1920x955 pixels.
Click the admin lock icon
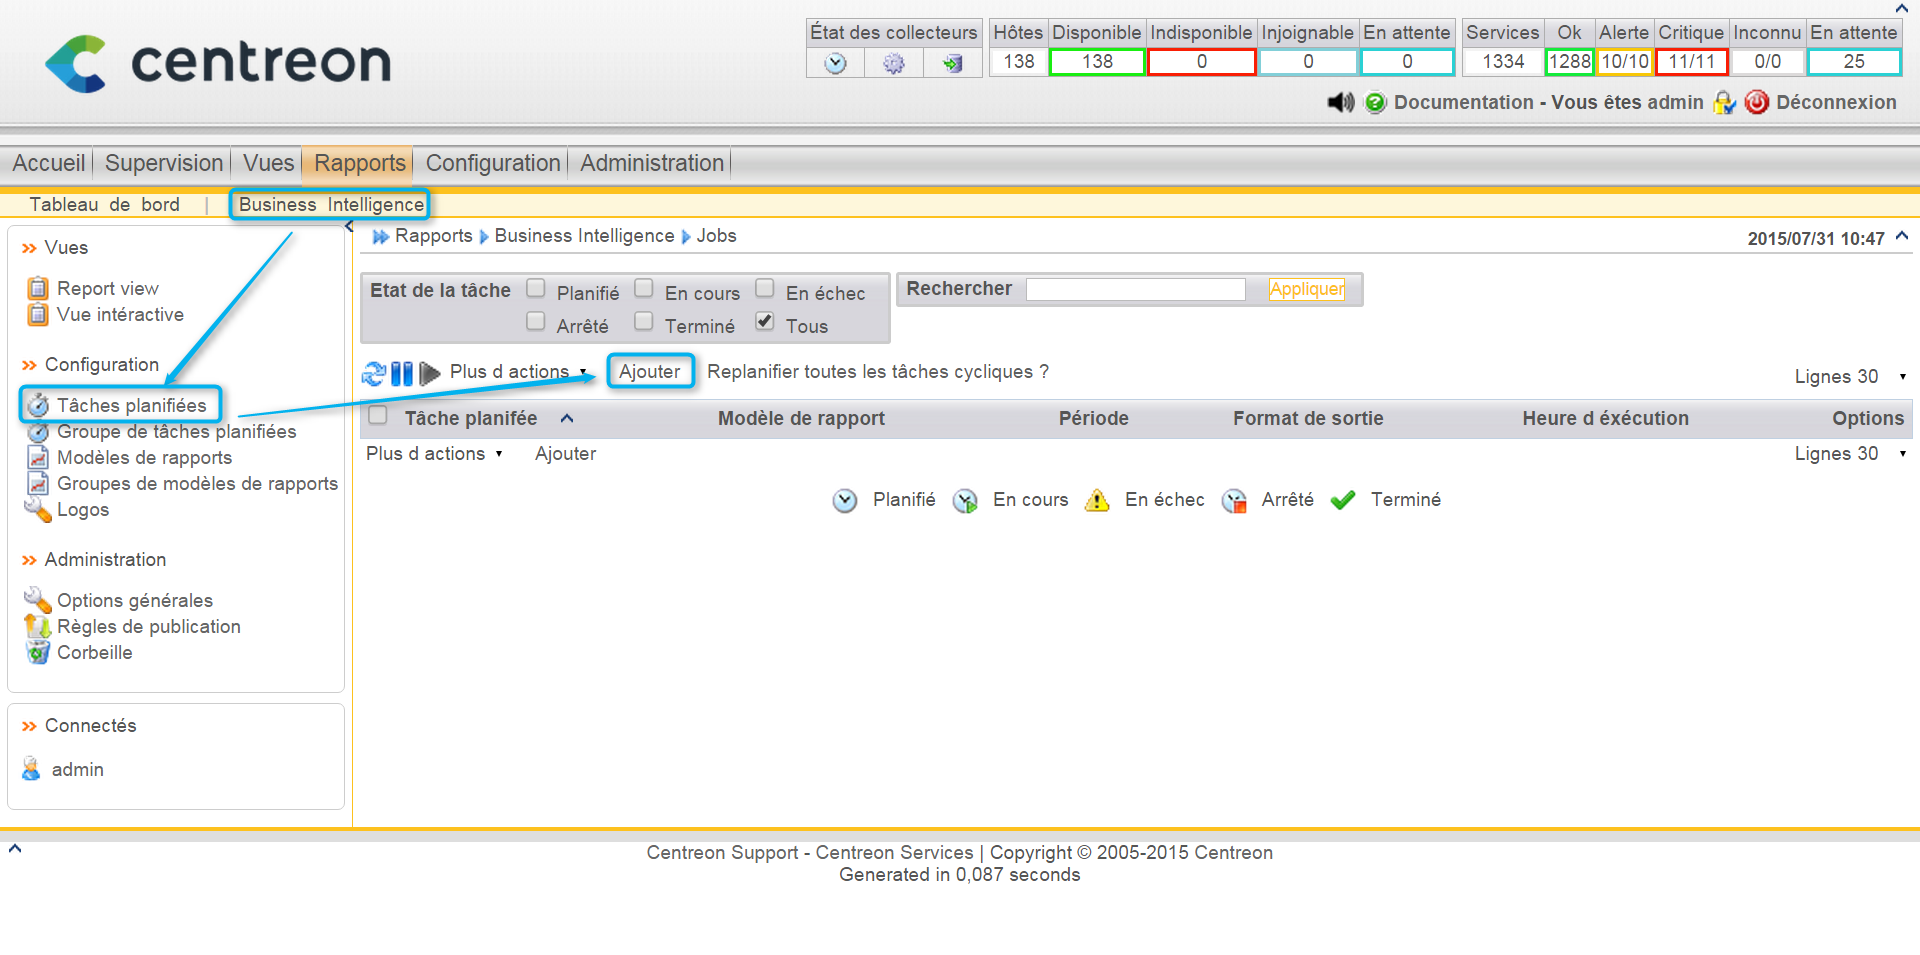click(x=1724, y=102)
